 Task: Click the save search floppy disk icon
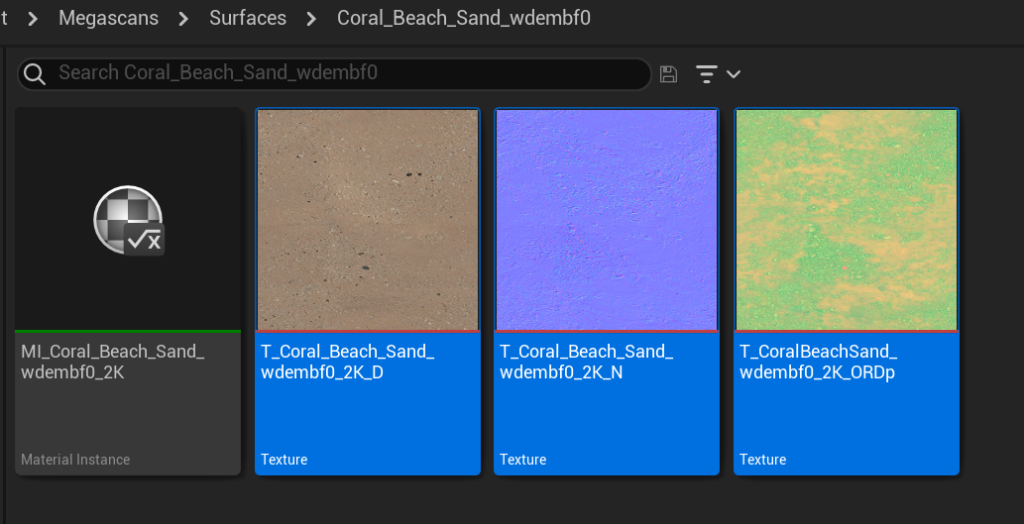click(669, 74)
